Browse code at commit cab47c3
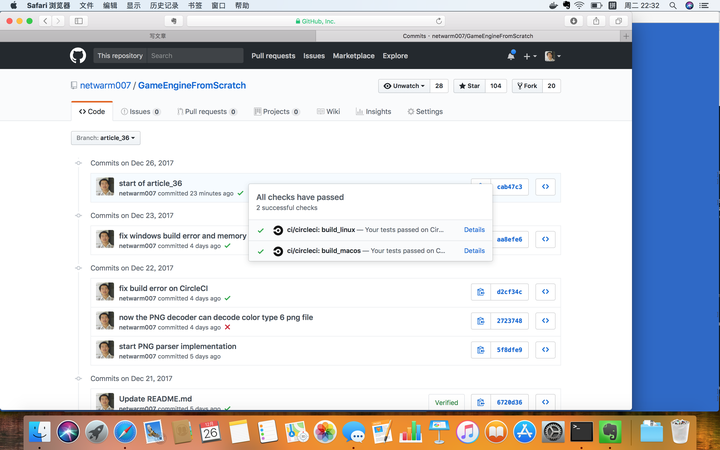This screenshot has height=450, width=720. tap(546, 187)
